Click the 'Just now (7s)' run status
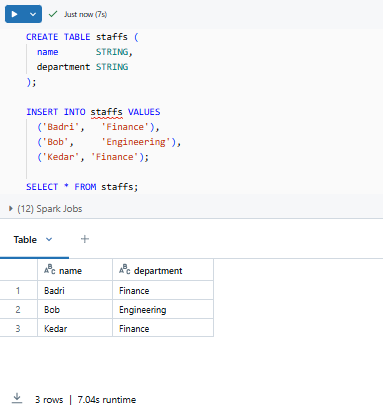383x410 pixels. [x=85, y=14]
